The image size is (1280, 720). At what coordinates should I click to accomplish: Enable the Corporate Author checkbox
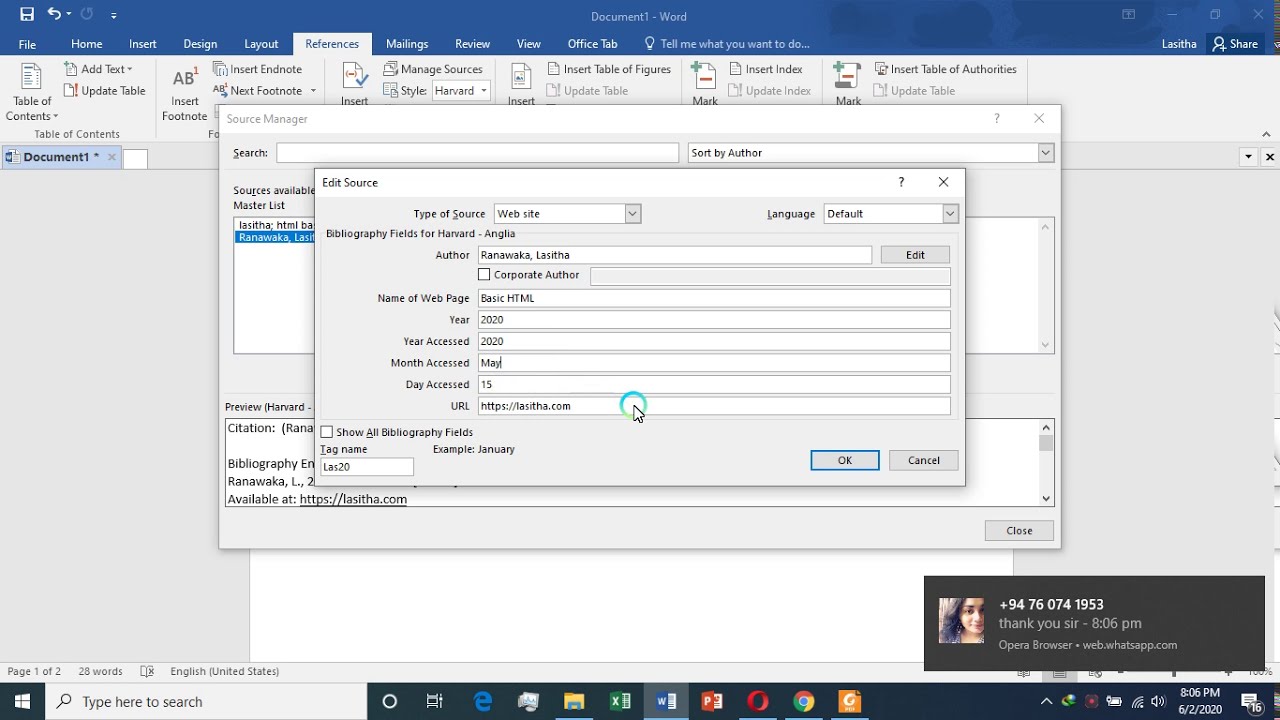(x=484, y=275)
